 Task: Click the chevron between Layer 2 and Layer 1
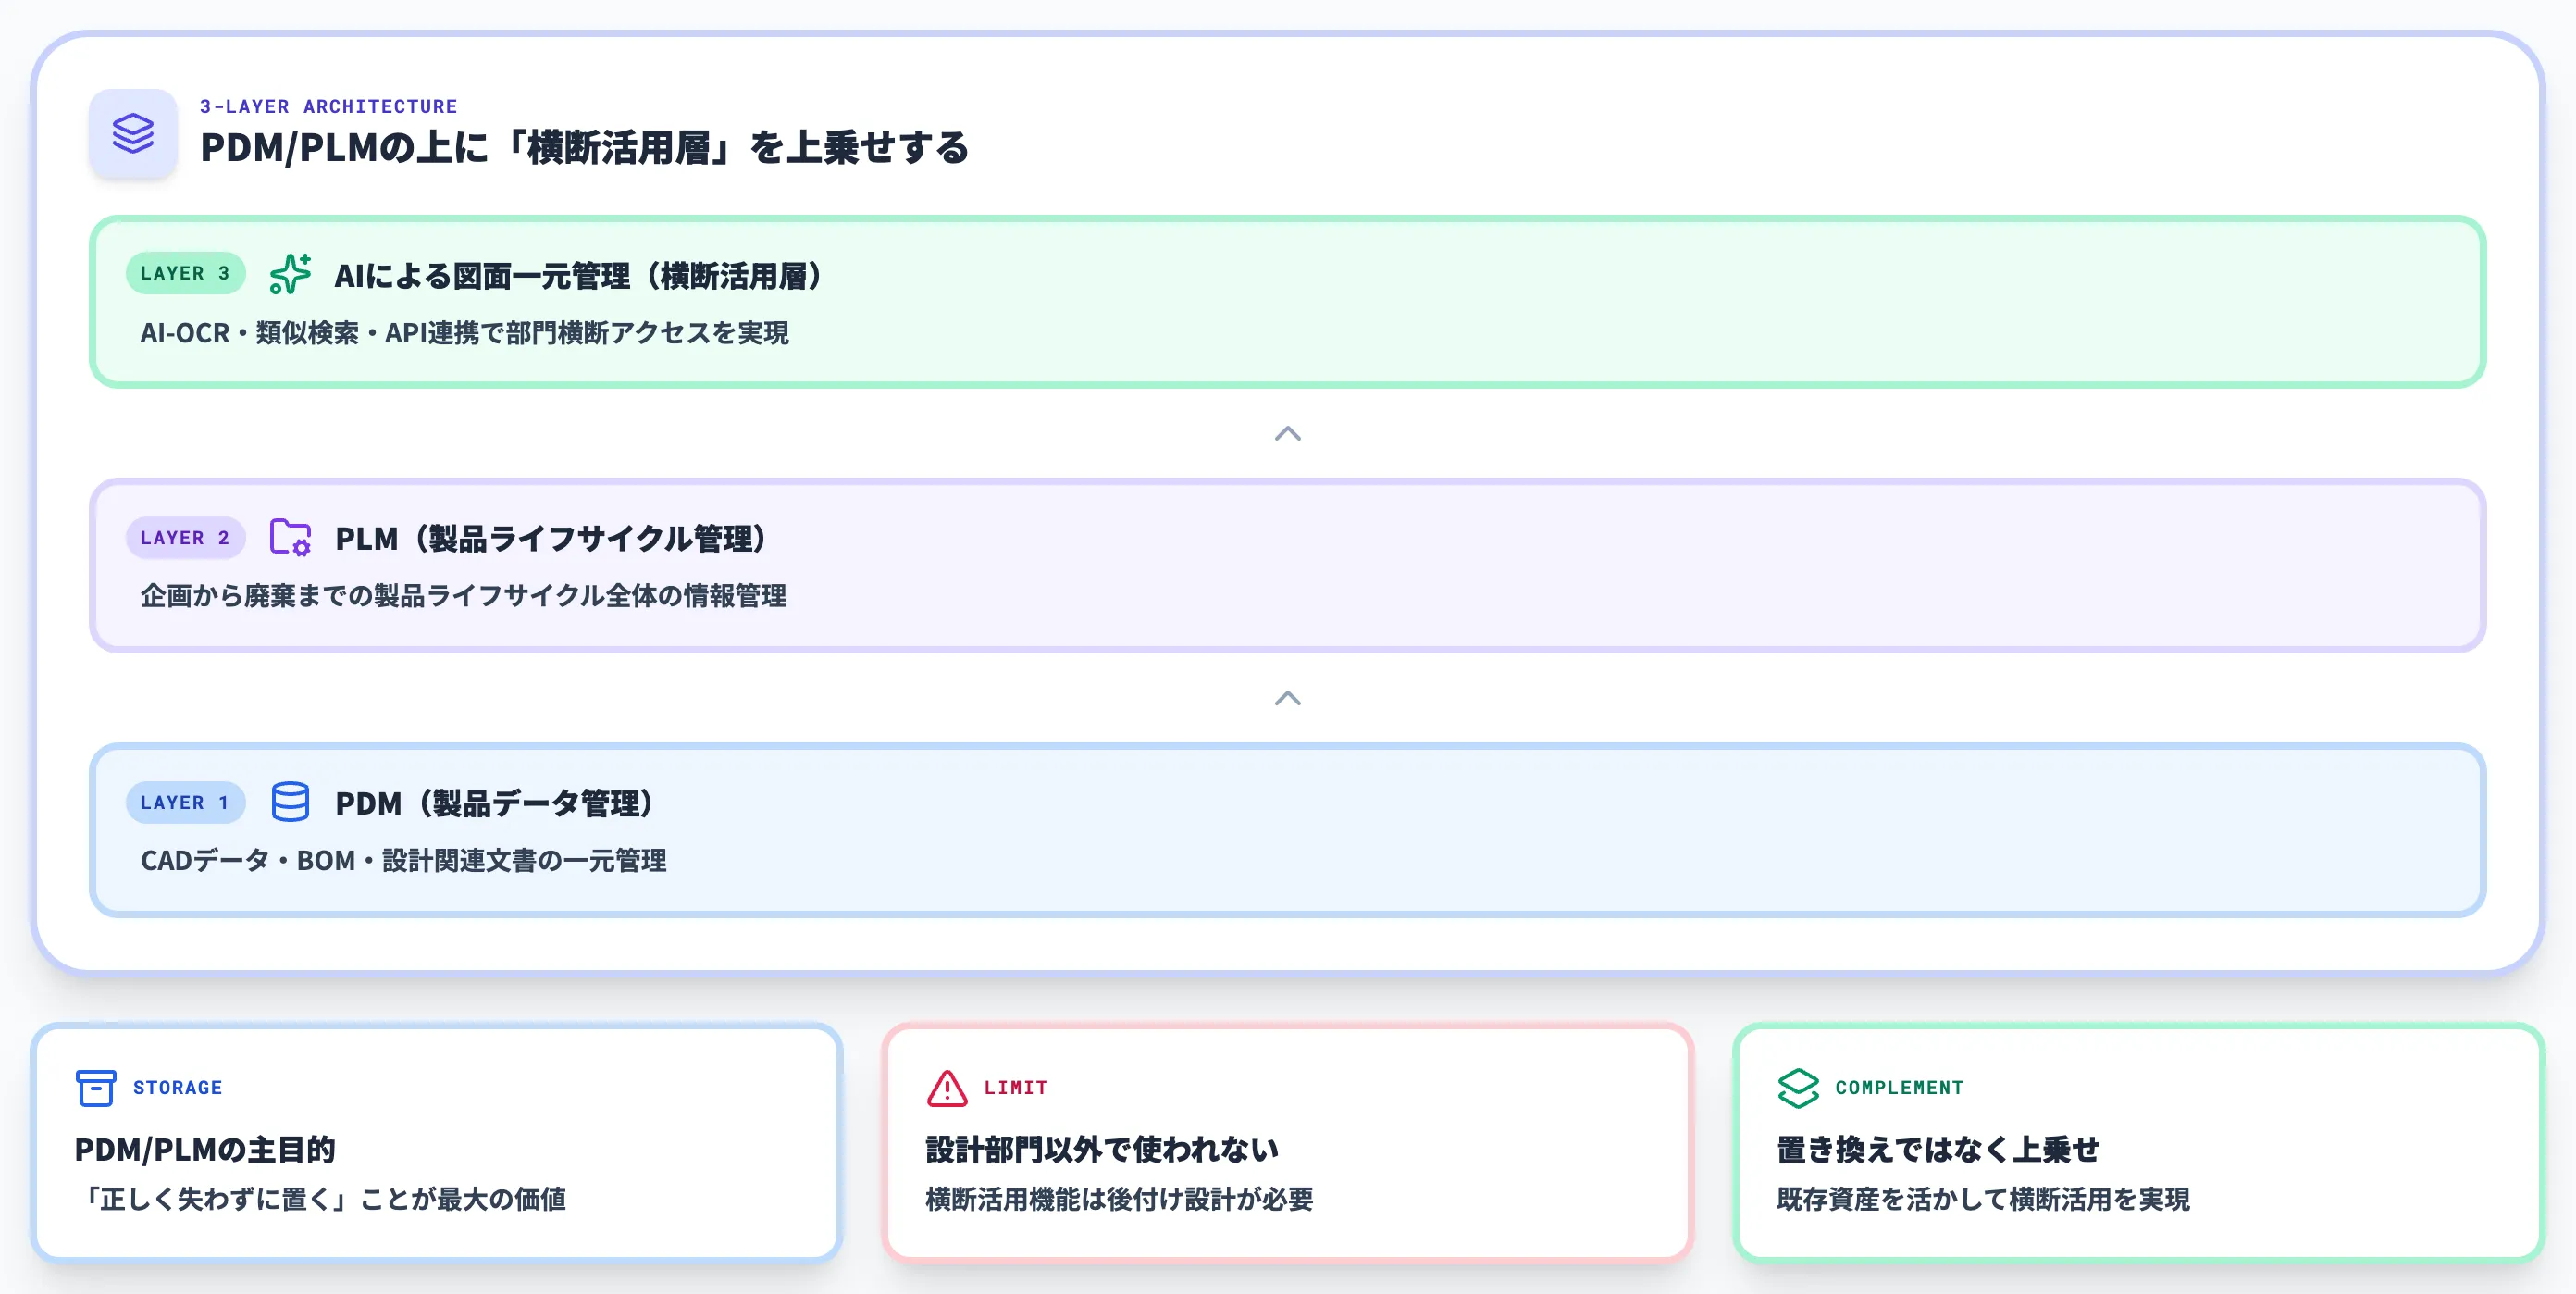click(x=1288, y=698)
